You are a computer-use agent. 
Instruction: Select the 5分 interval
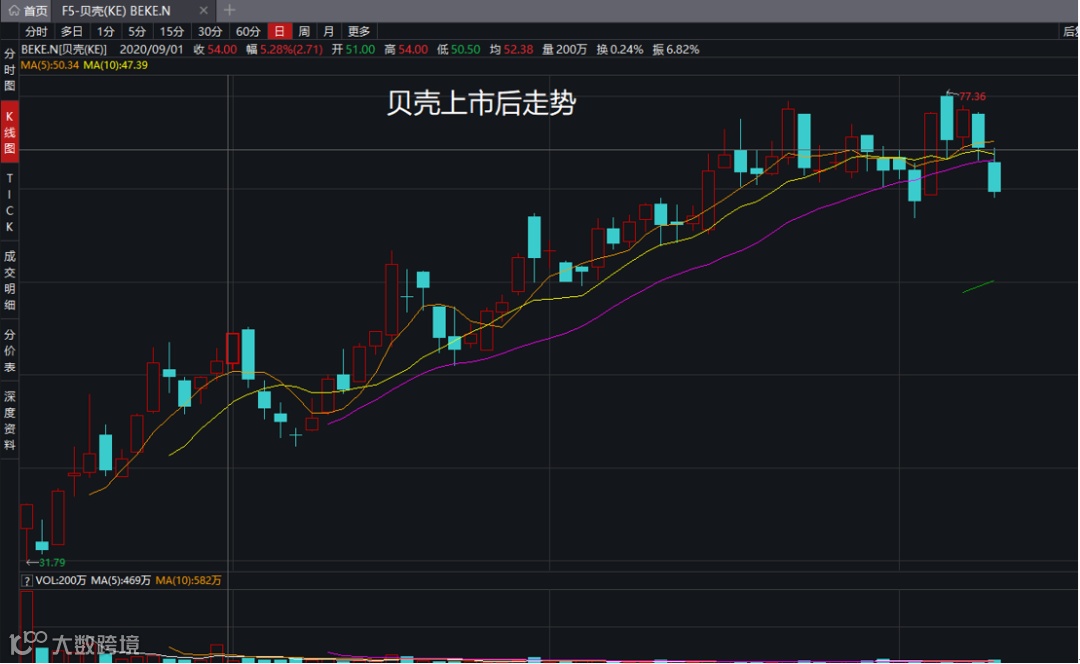[x=137, y=32]
